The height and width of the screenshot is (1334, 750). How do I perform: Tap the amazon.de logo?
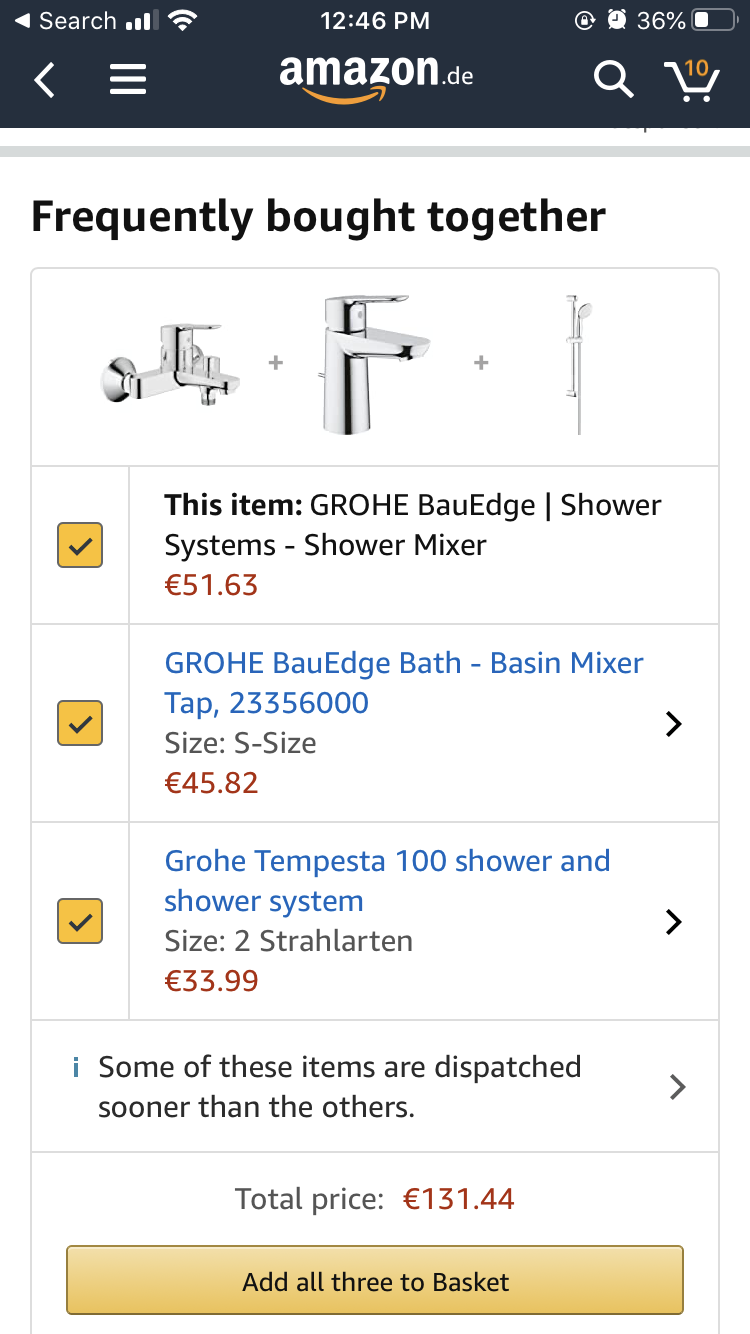point(376,76)
